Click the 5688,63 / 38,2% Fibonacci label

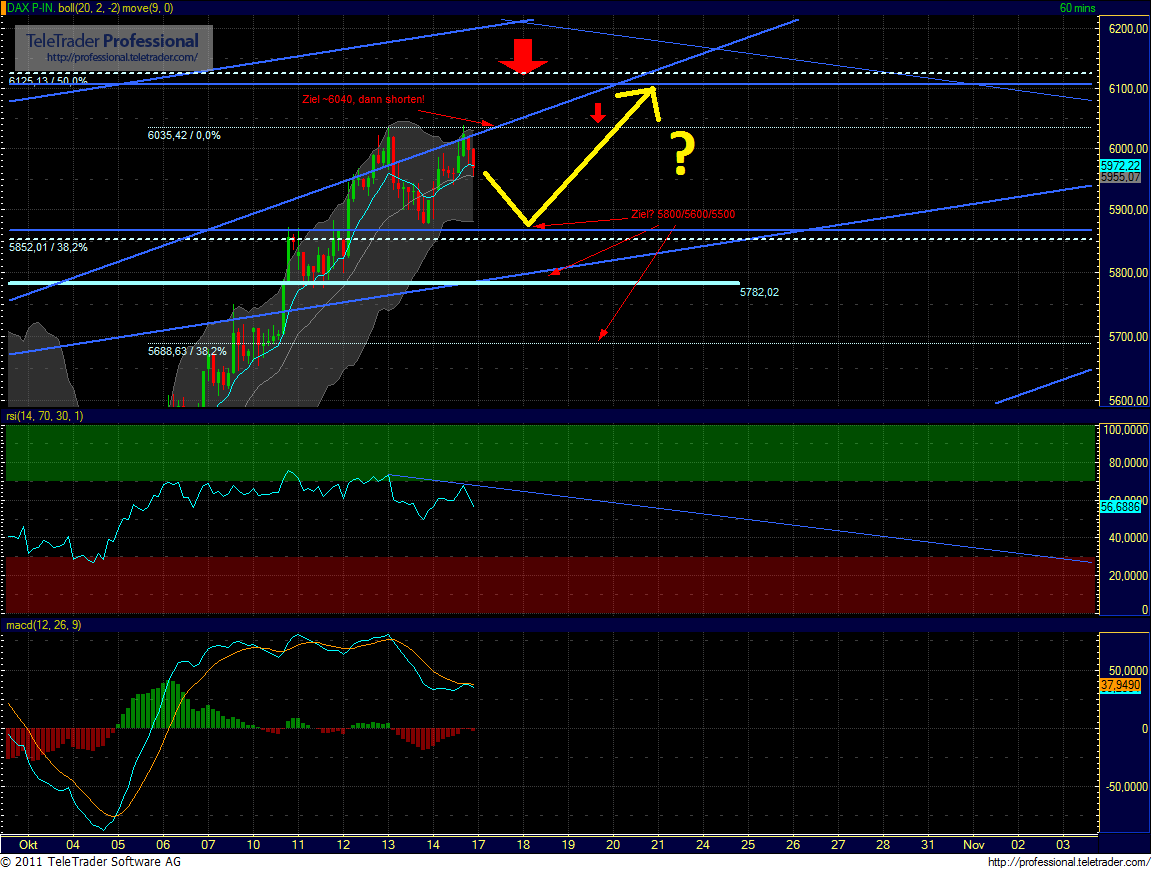tap(187, 351)
